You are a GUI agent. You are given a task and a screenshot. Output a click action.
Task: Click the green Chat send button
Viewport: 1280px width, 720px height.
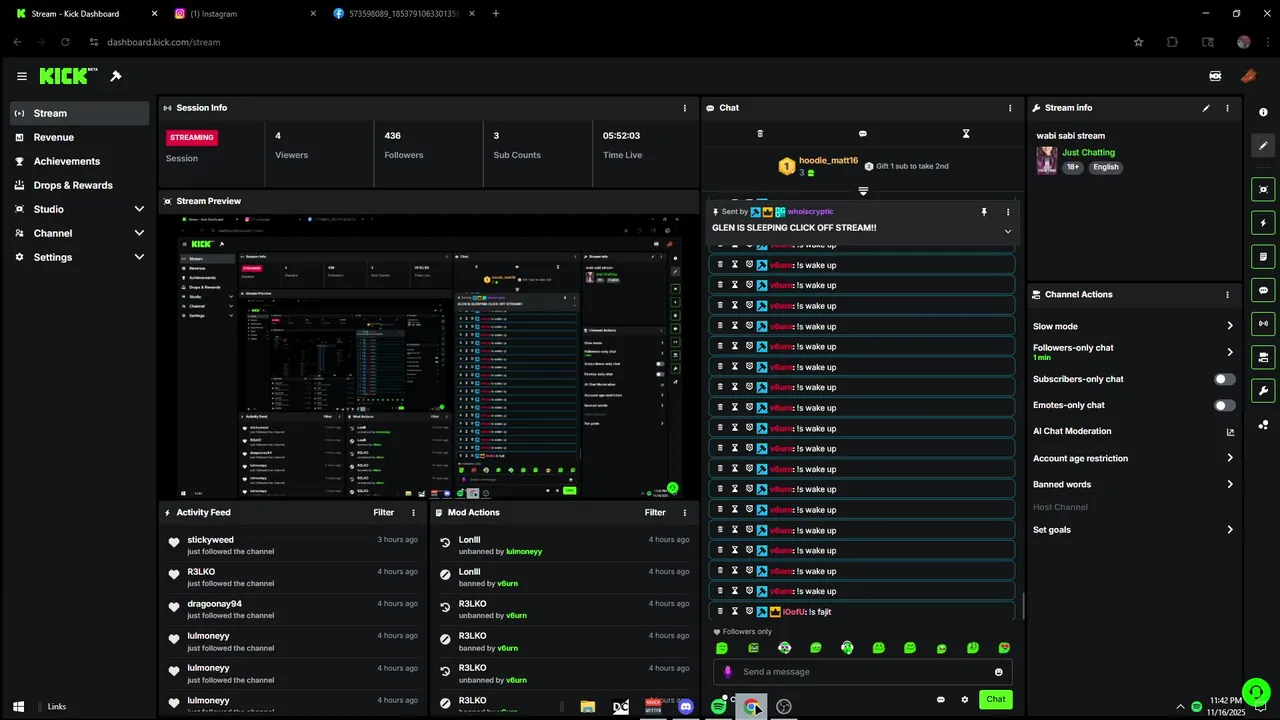pos(995,700)
